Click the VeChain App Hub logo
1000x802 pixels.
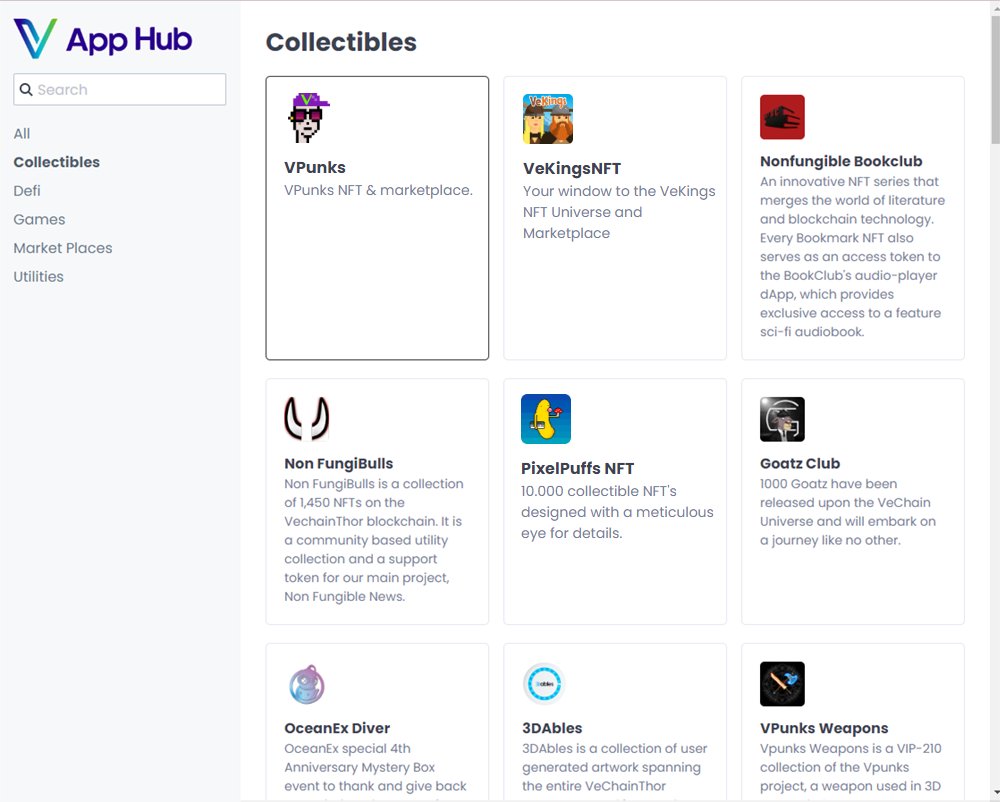102,39
